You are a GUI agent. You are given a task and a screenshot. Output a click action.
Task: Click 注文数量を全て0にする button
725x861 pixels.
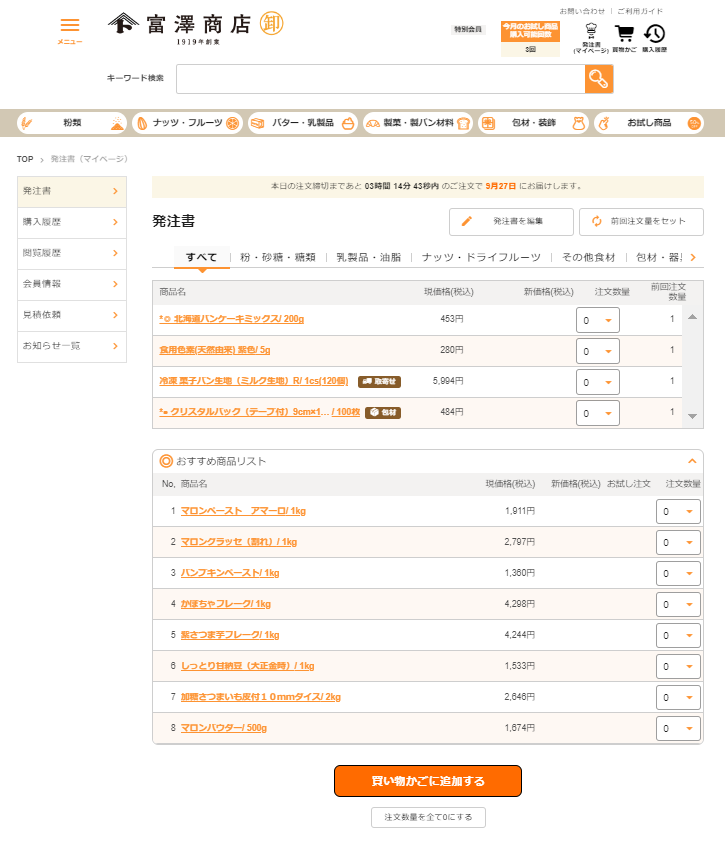pyautogui.click(x=428, y=817)
